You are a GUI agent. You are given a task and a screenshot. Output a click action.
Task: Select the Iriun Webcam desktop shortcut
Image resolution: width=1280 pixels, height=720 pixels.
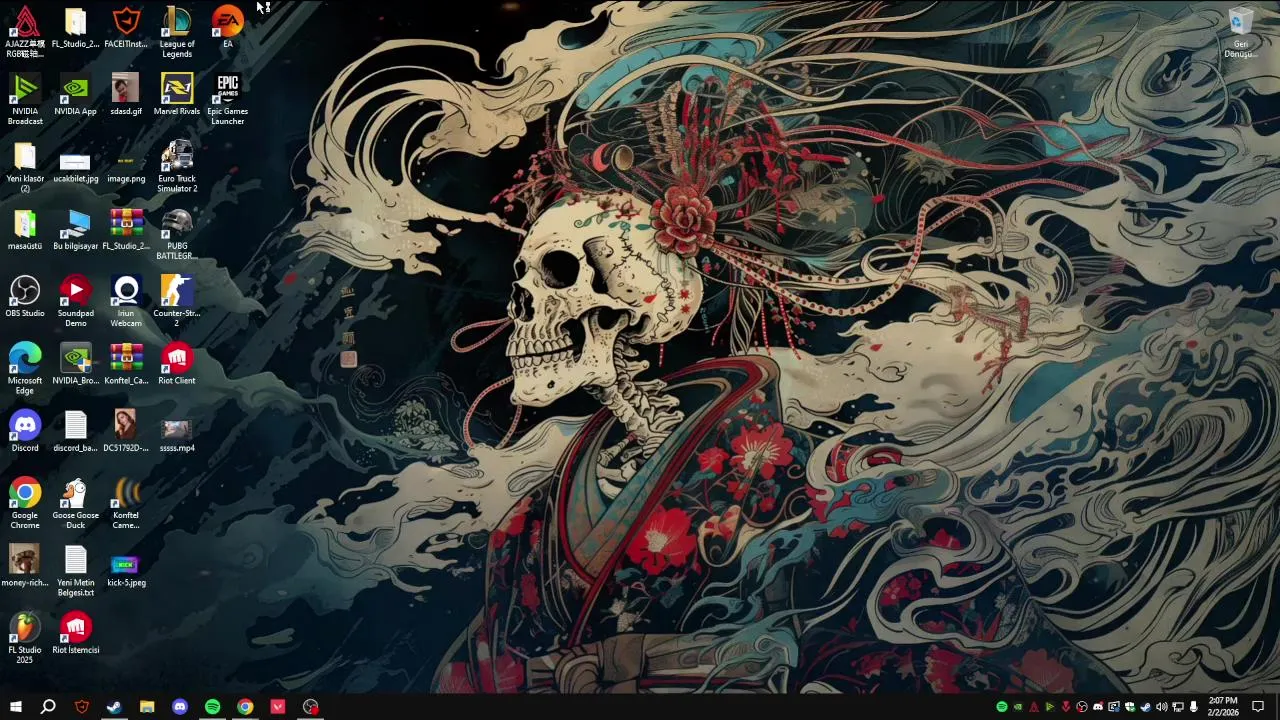tap(126, 300)
